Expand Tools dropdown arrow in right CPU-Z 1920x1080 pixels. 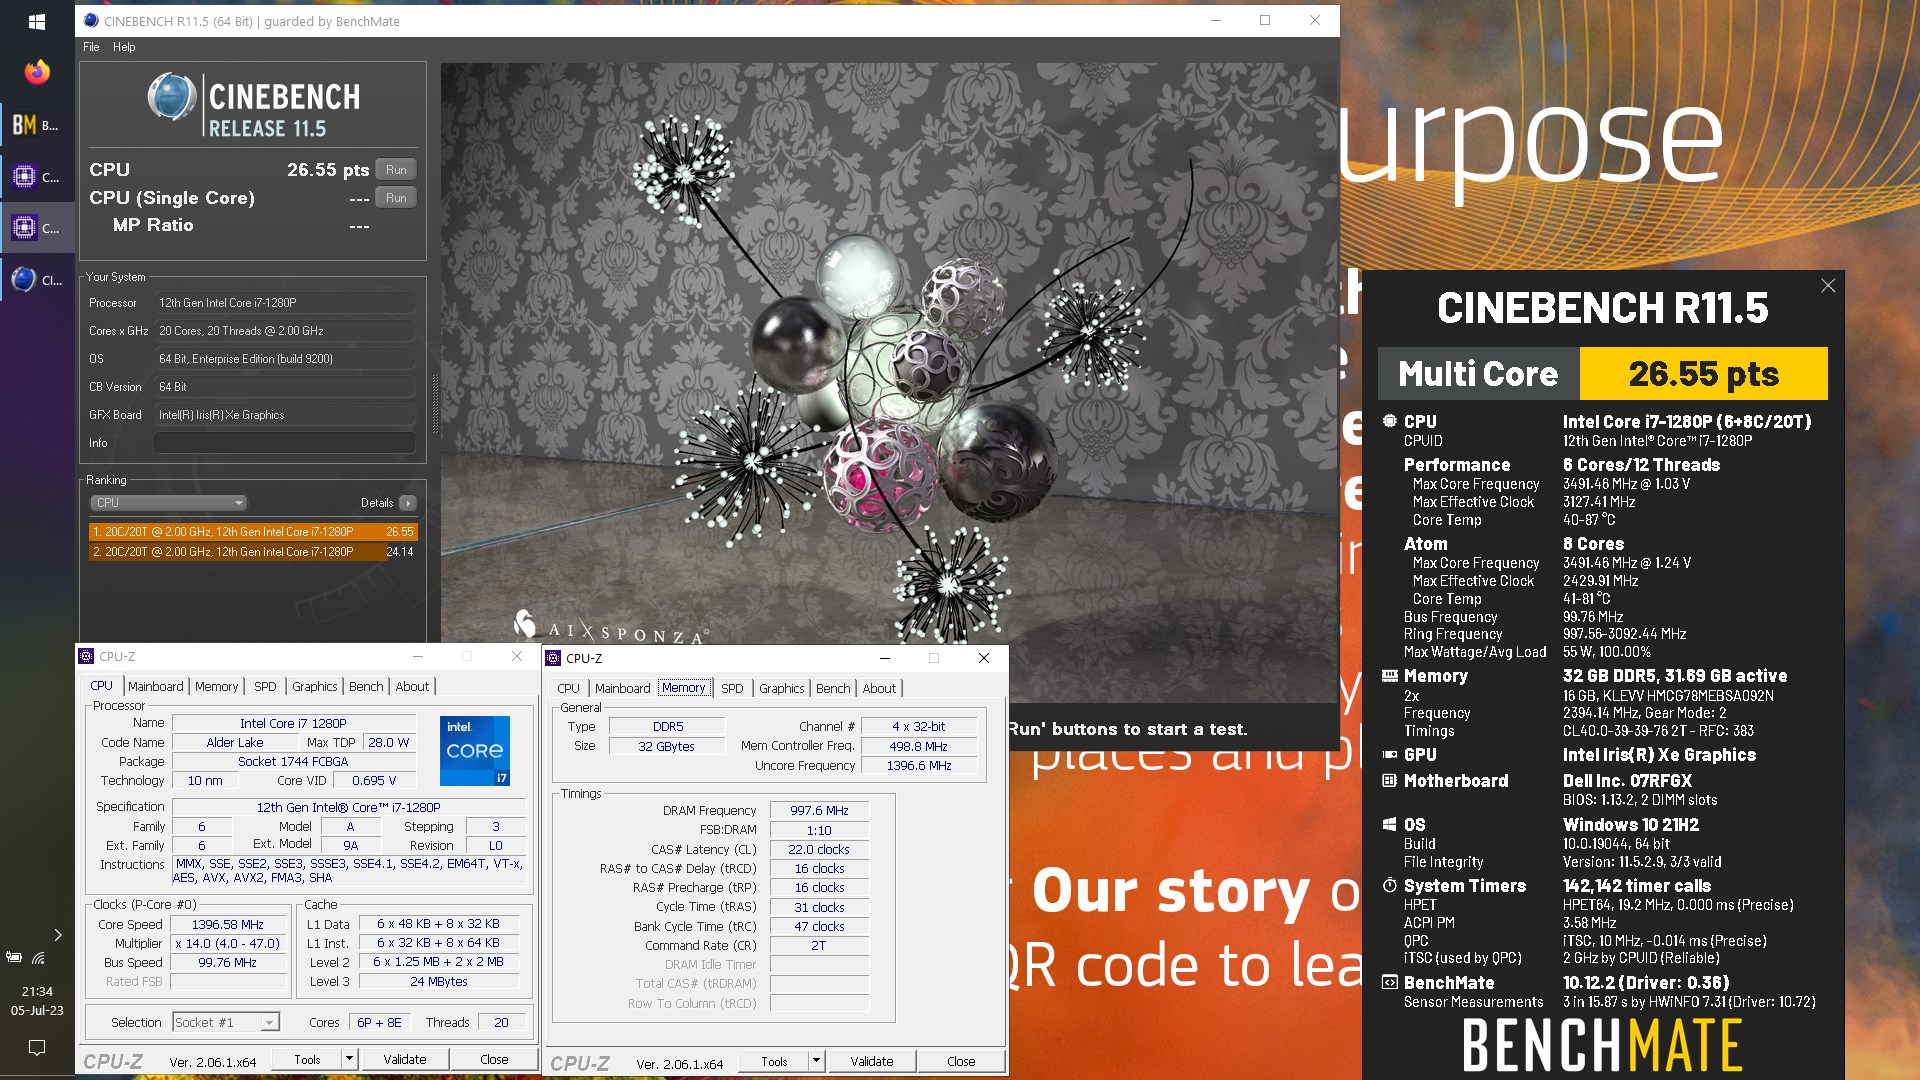click(816, 1061)
